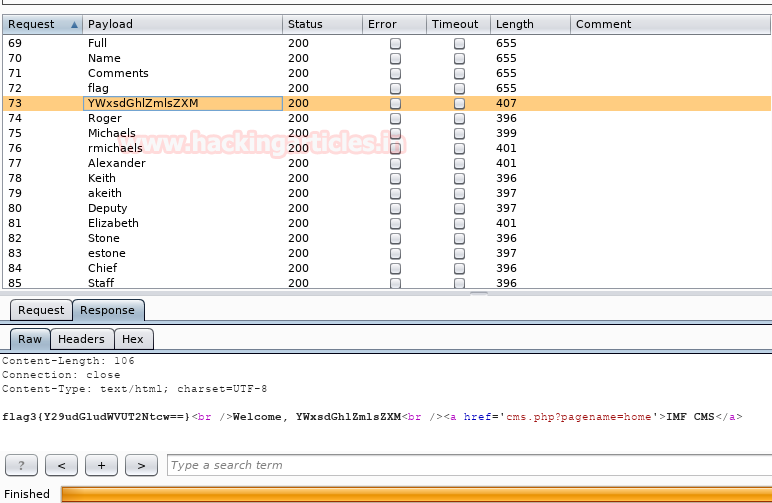
Task: Select the Michaels payload row
Action: 386,133
